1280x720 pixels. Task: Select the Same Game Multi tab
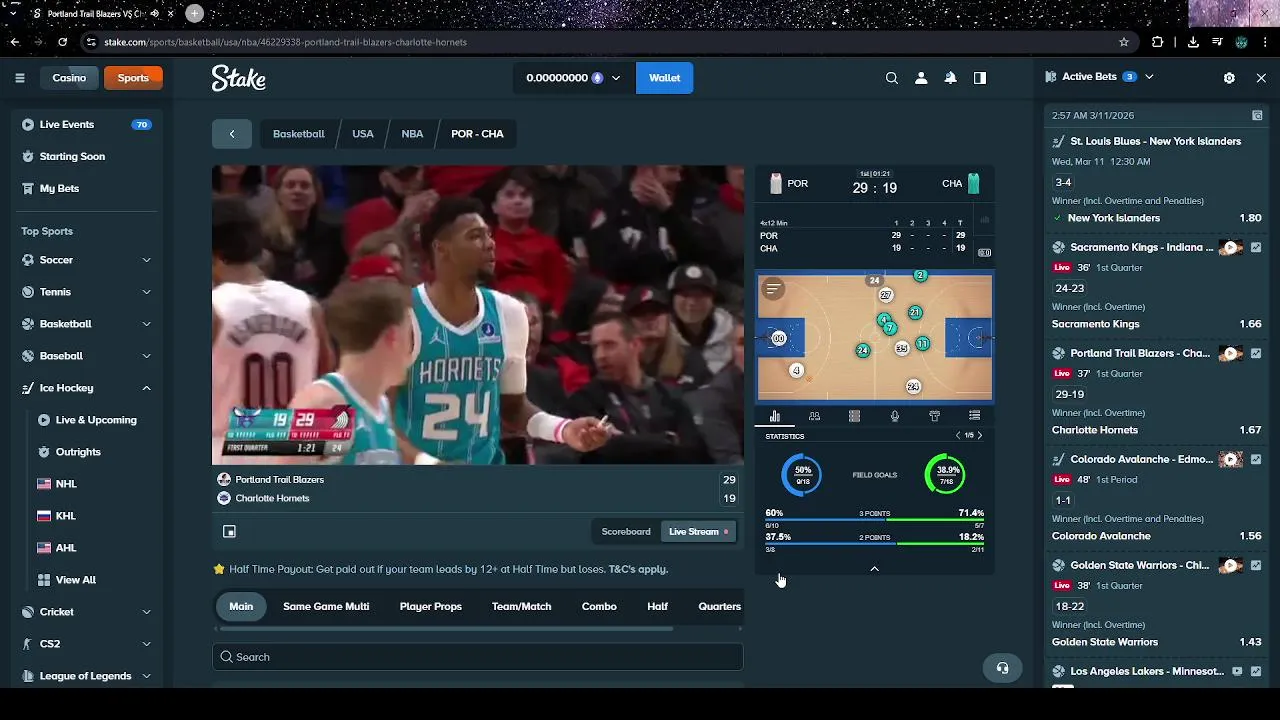pyautogui.click(x=326, y=606)
